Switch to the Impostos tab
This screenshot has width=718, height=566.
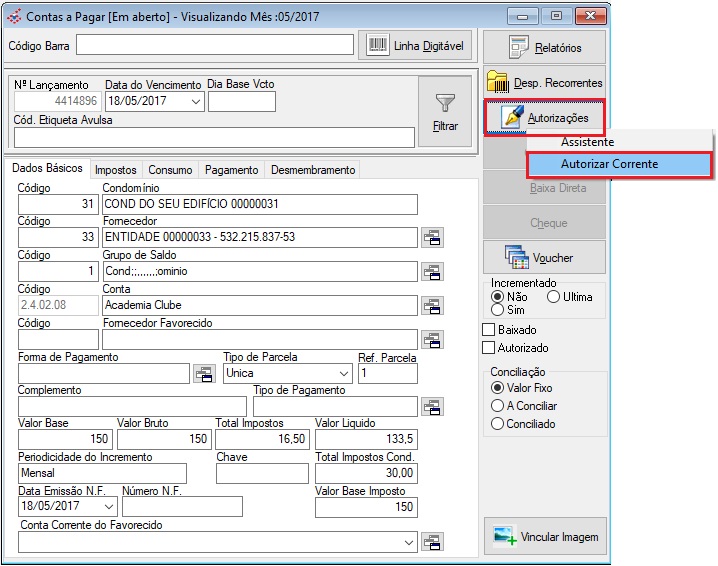116,170
